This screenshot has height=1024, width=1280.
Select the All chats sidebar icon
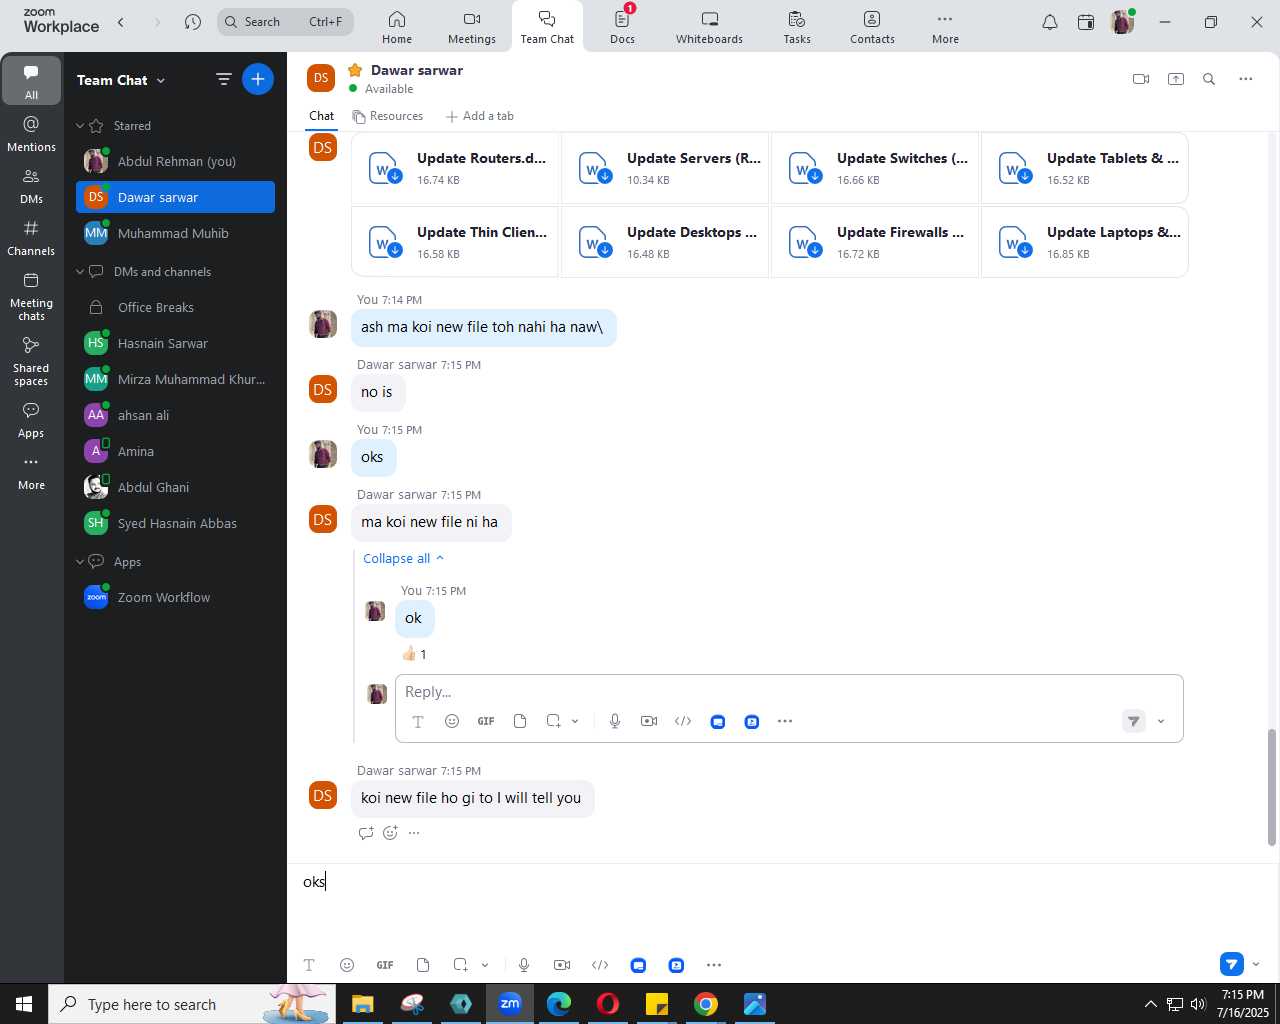pyautogui.click(x=31, y=82)
